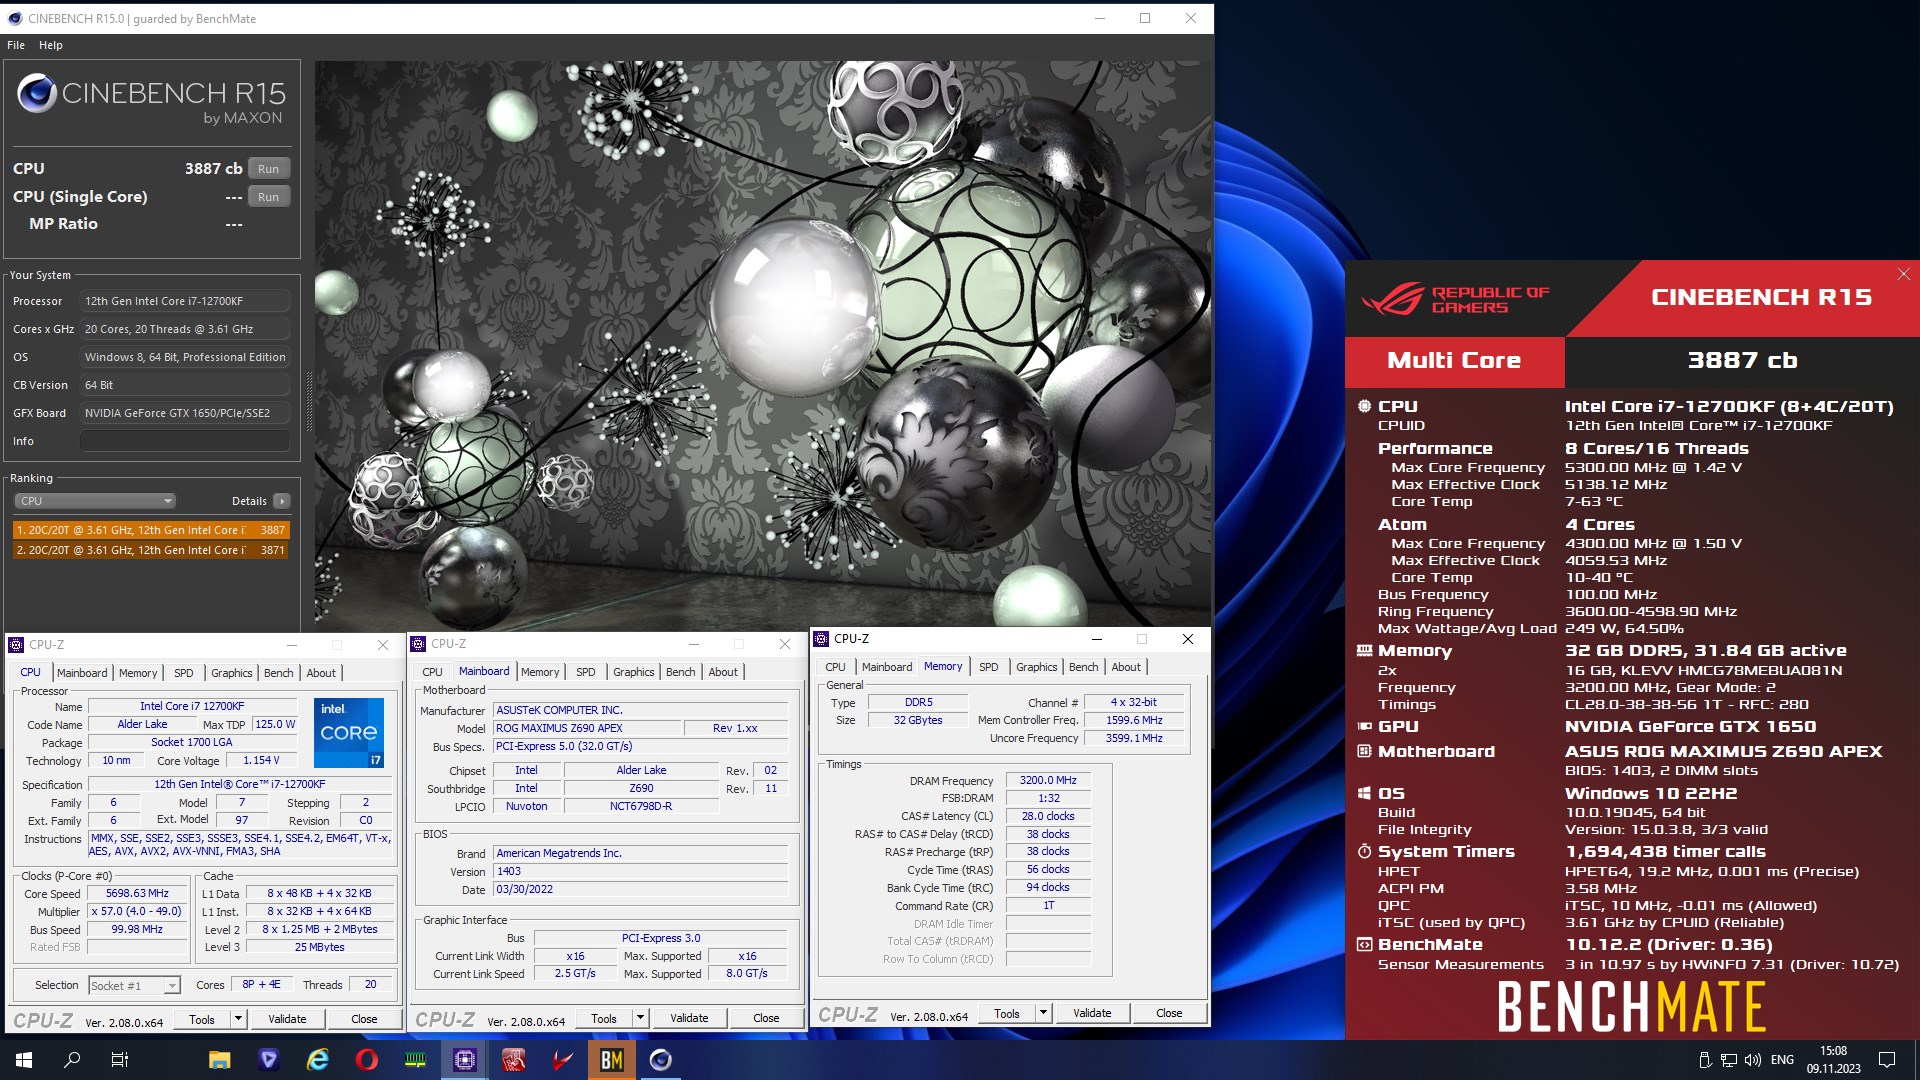Switch to CPU-Z via purple chip taskbar icon
The width and height of the screenshot is (1920, 1080).
[464, 1060]
